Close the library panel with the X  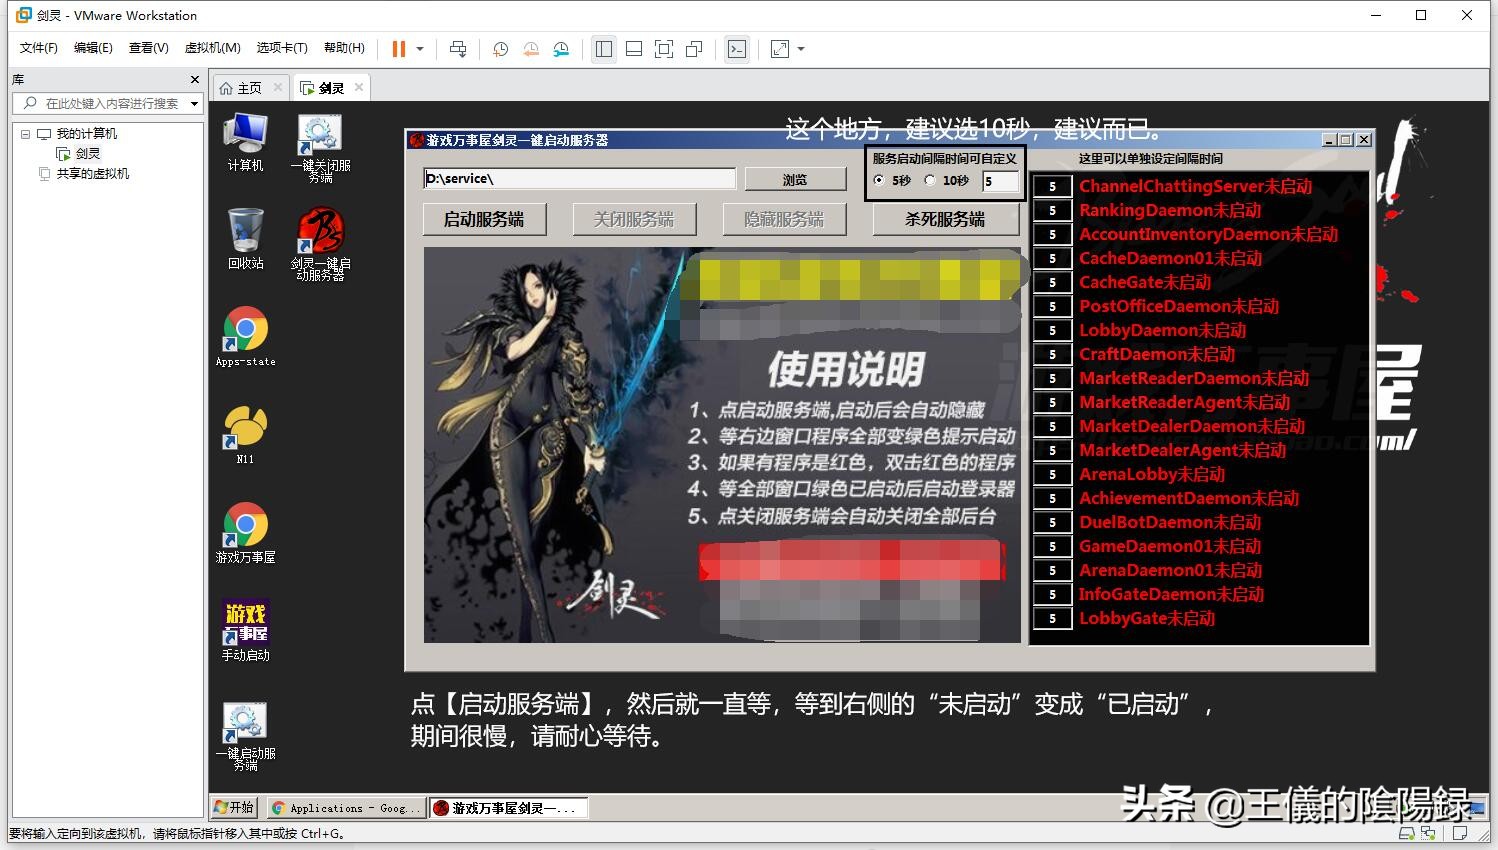195,79
